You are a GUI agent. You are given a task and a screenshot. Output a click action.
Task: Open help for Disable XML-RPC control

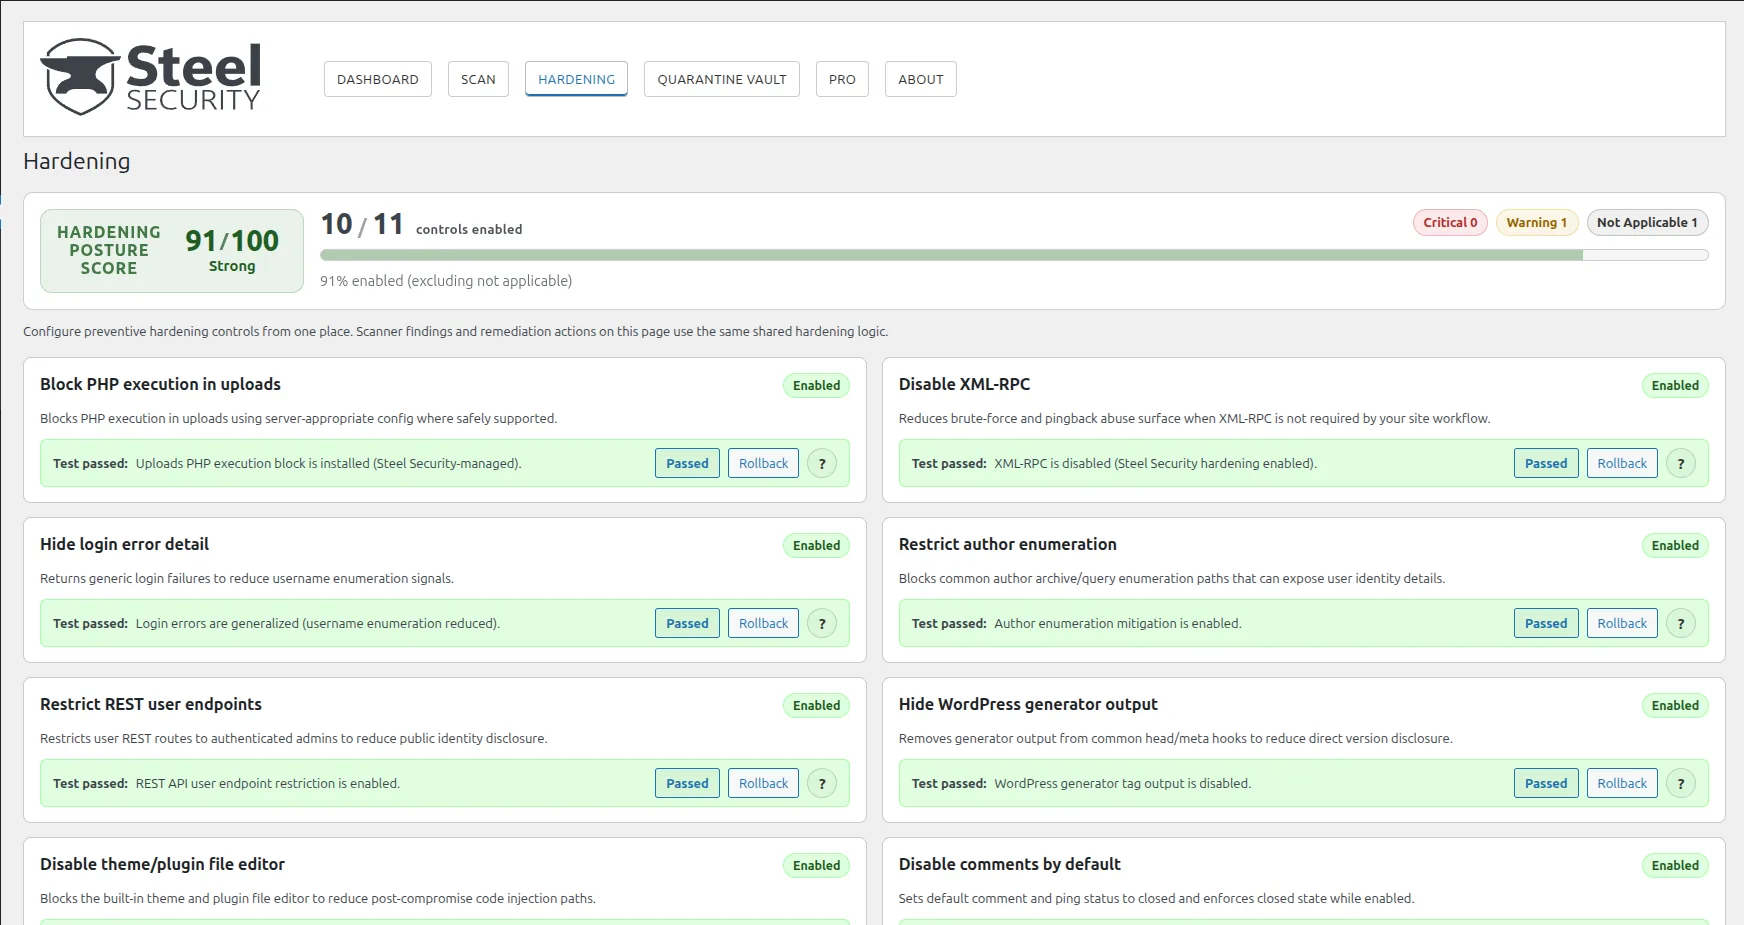tap(1681, 463)
